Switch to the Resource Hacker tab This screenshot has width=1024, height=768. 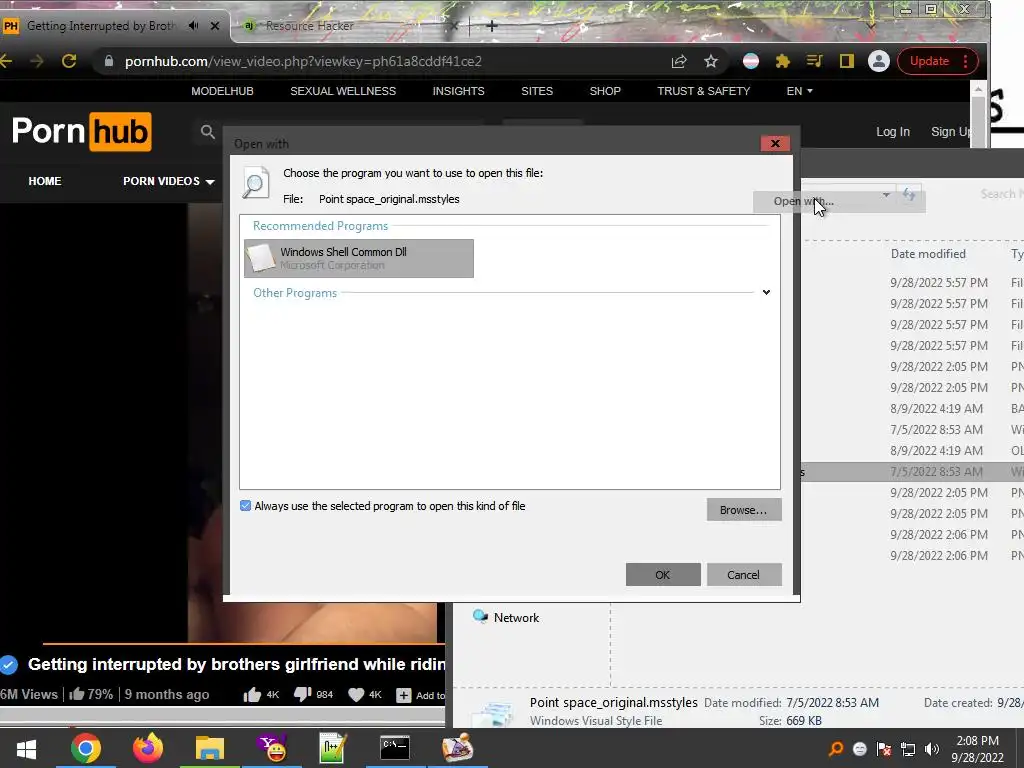[310, 26]
